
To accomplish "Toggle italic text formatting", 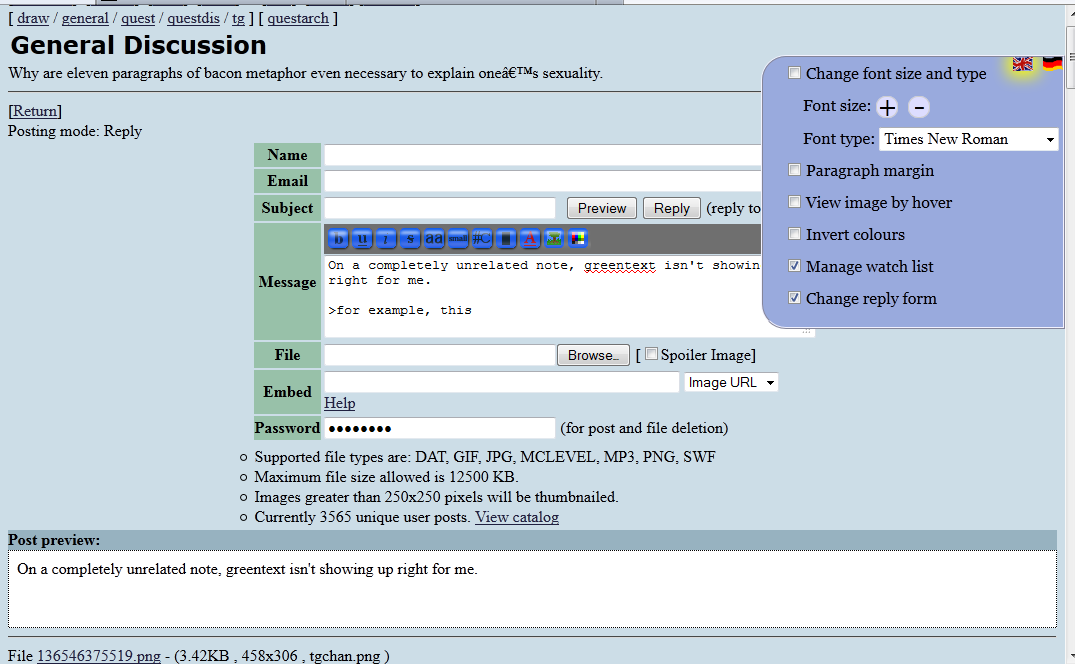I will coord(385,239).
